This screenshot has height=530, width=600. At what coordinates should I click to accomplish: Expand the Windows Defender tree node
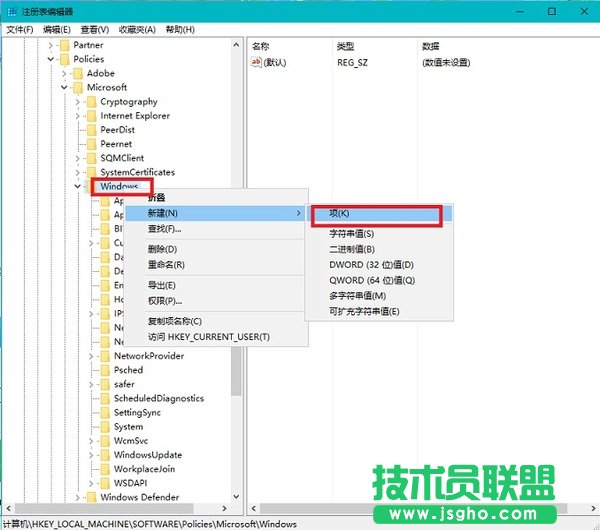tap(77, 497)
